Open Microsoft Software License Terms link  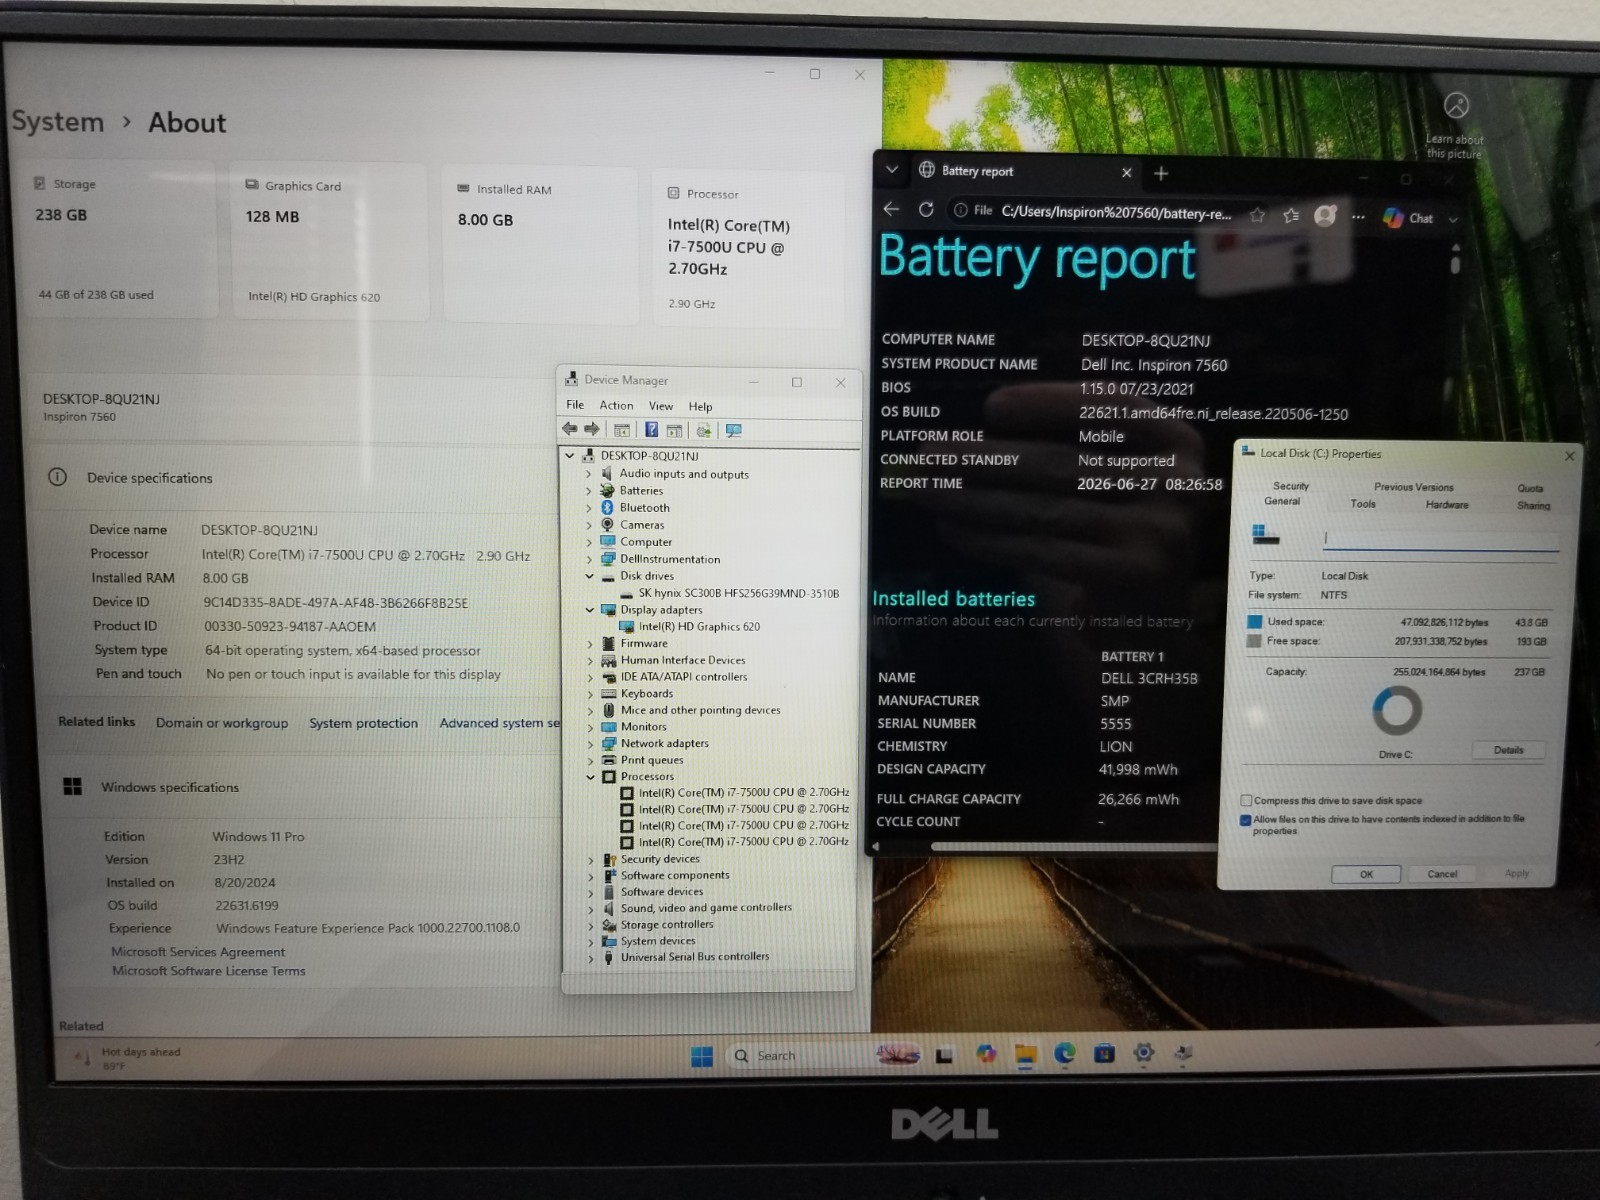[209, 971]
